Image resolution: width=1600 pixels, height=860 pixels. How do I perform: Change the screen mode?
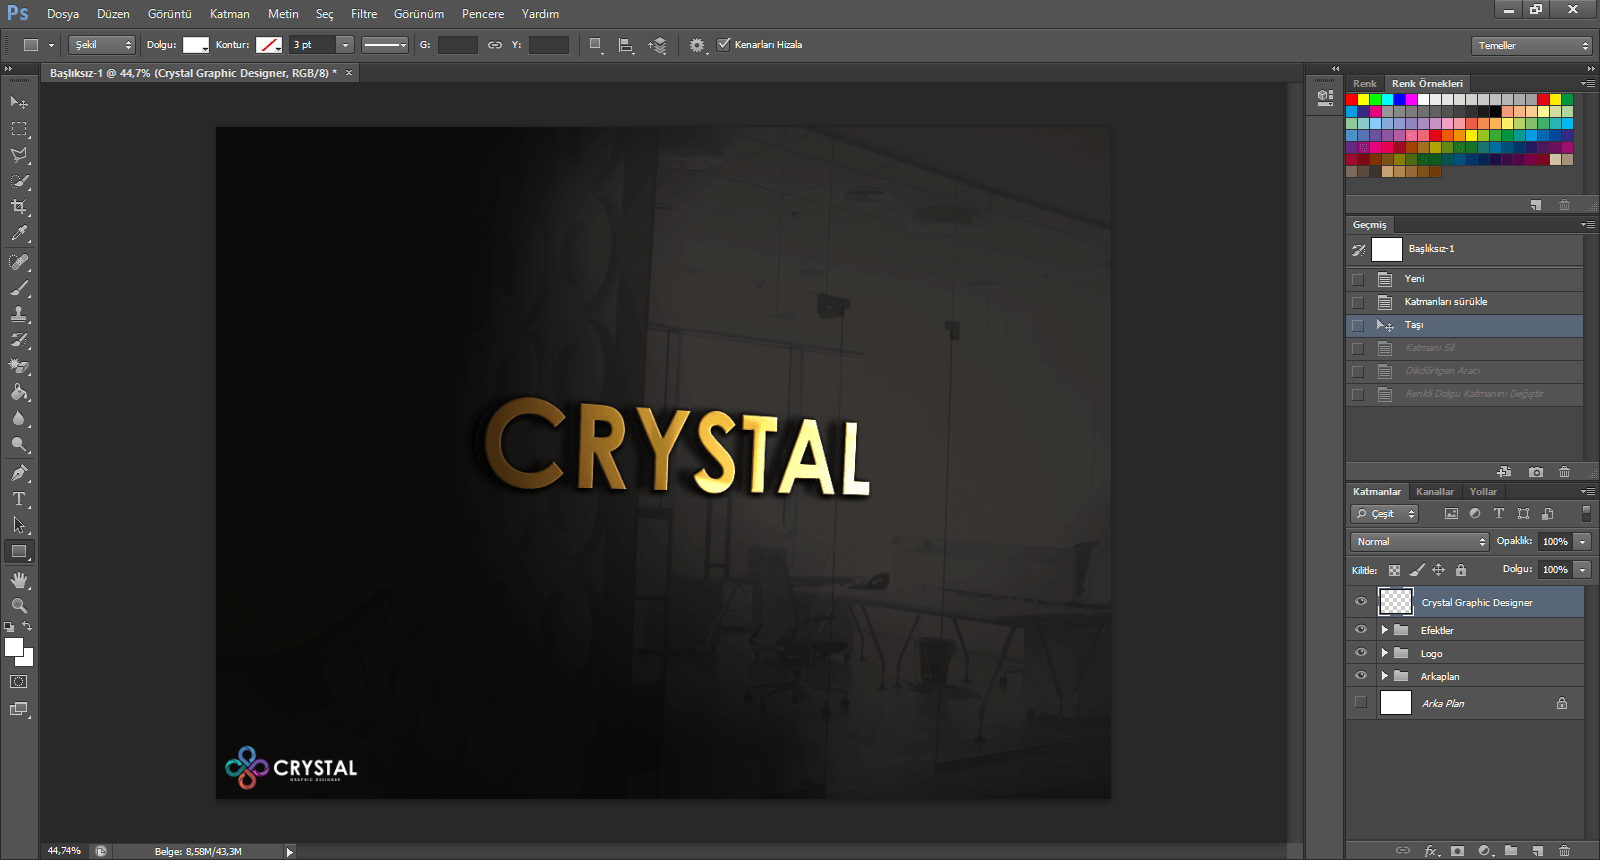point(19,709)
